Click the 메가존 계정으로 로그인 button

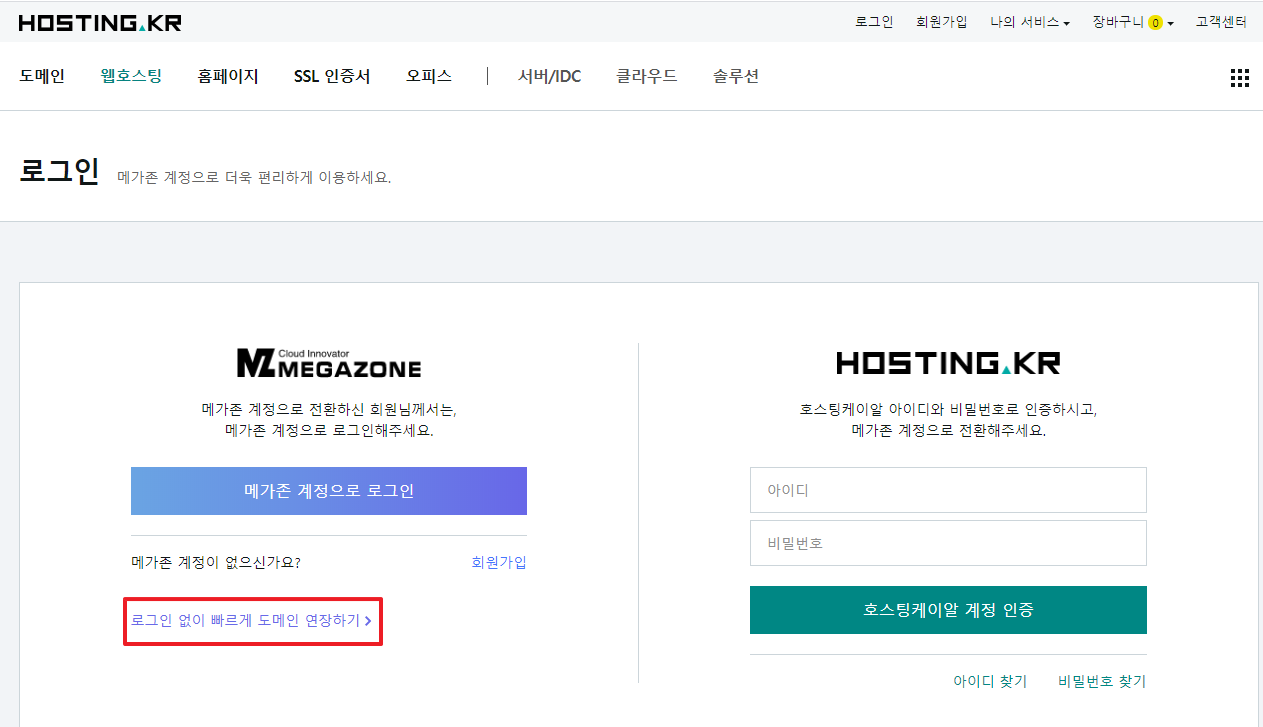(x=329, y=491)
